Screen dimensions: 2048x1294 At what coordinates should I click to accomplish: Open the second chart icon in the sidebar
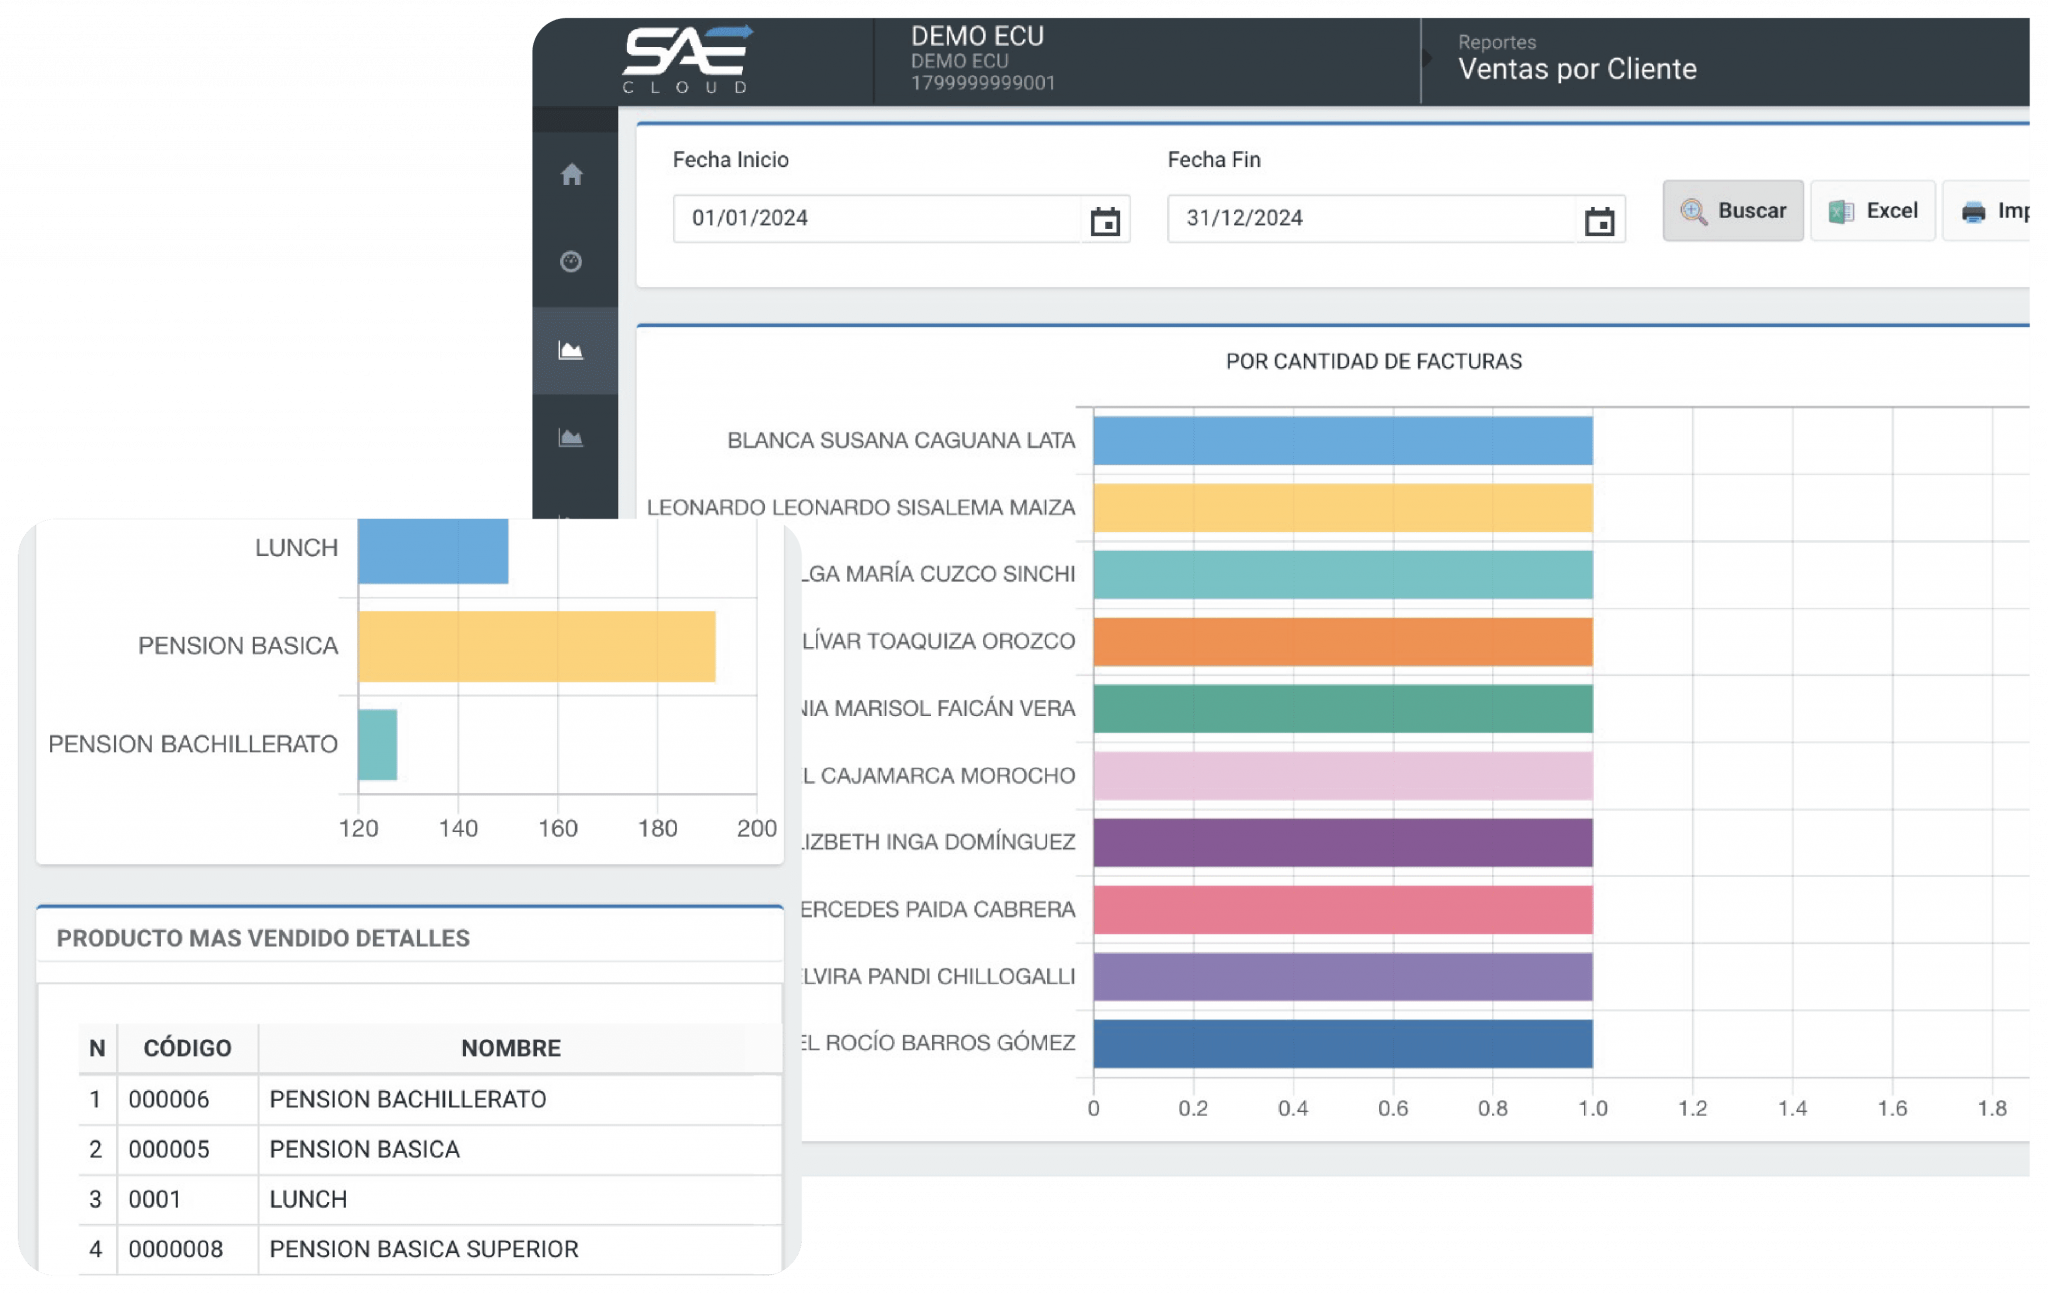573,437
